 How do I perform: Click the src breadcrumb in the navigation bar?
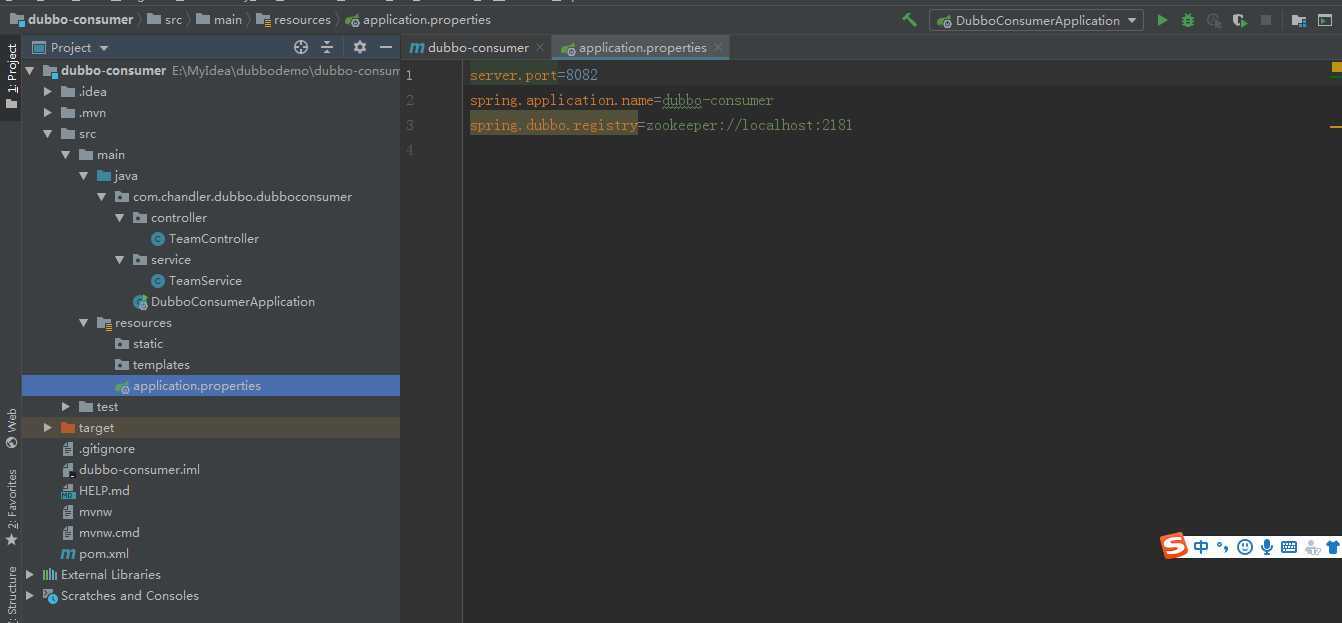point(164,19)
